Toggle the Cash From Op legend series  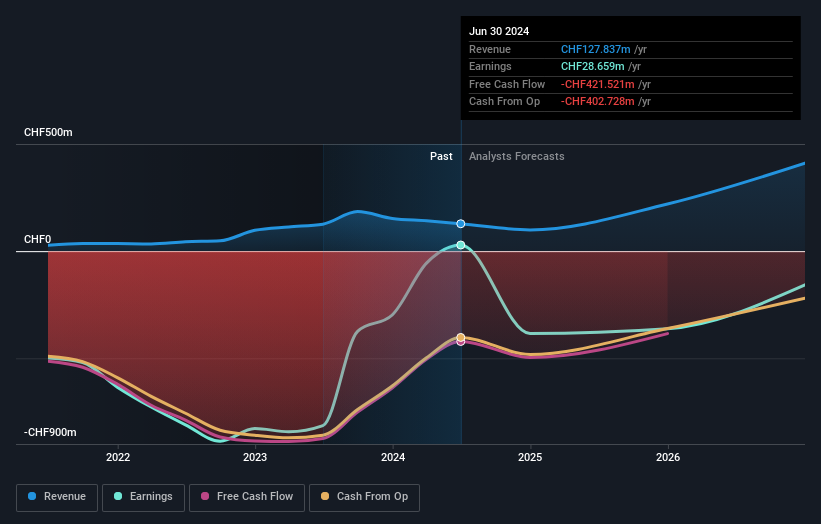364,497
